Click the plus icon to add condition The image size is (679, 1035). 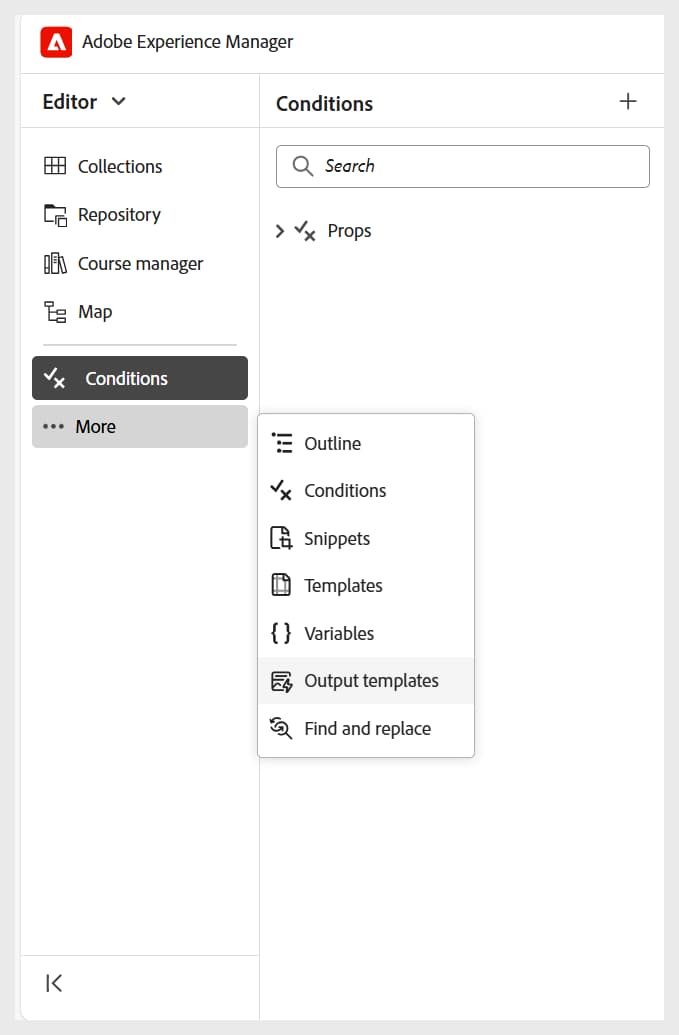628,101
